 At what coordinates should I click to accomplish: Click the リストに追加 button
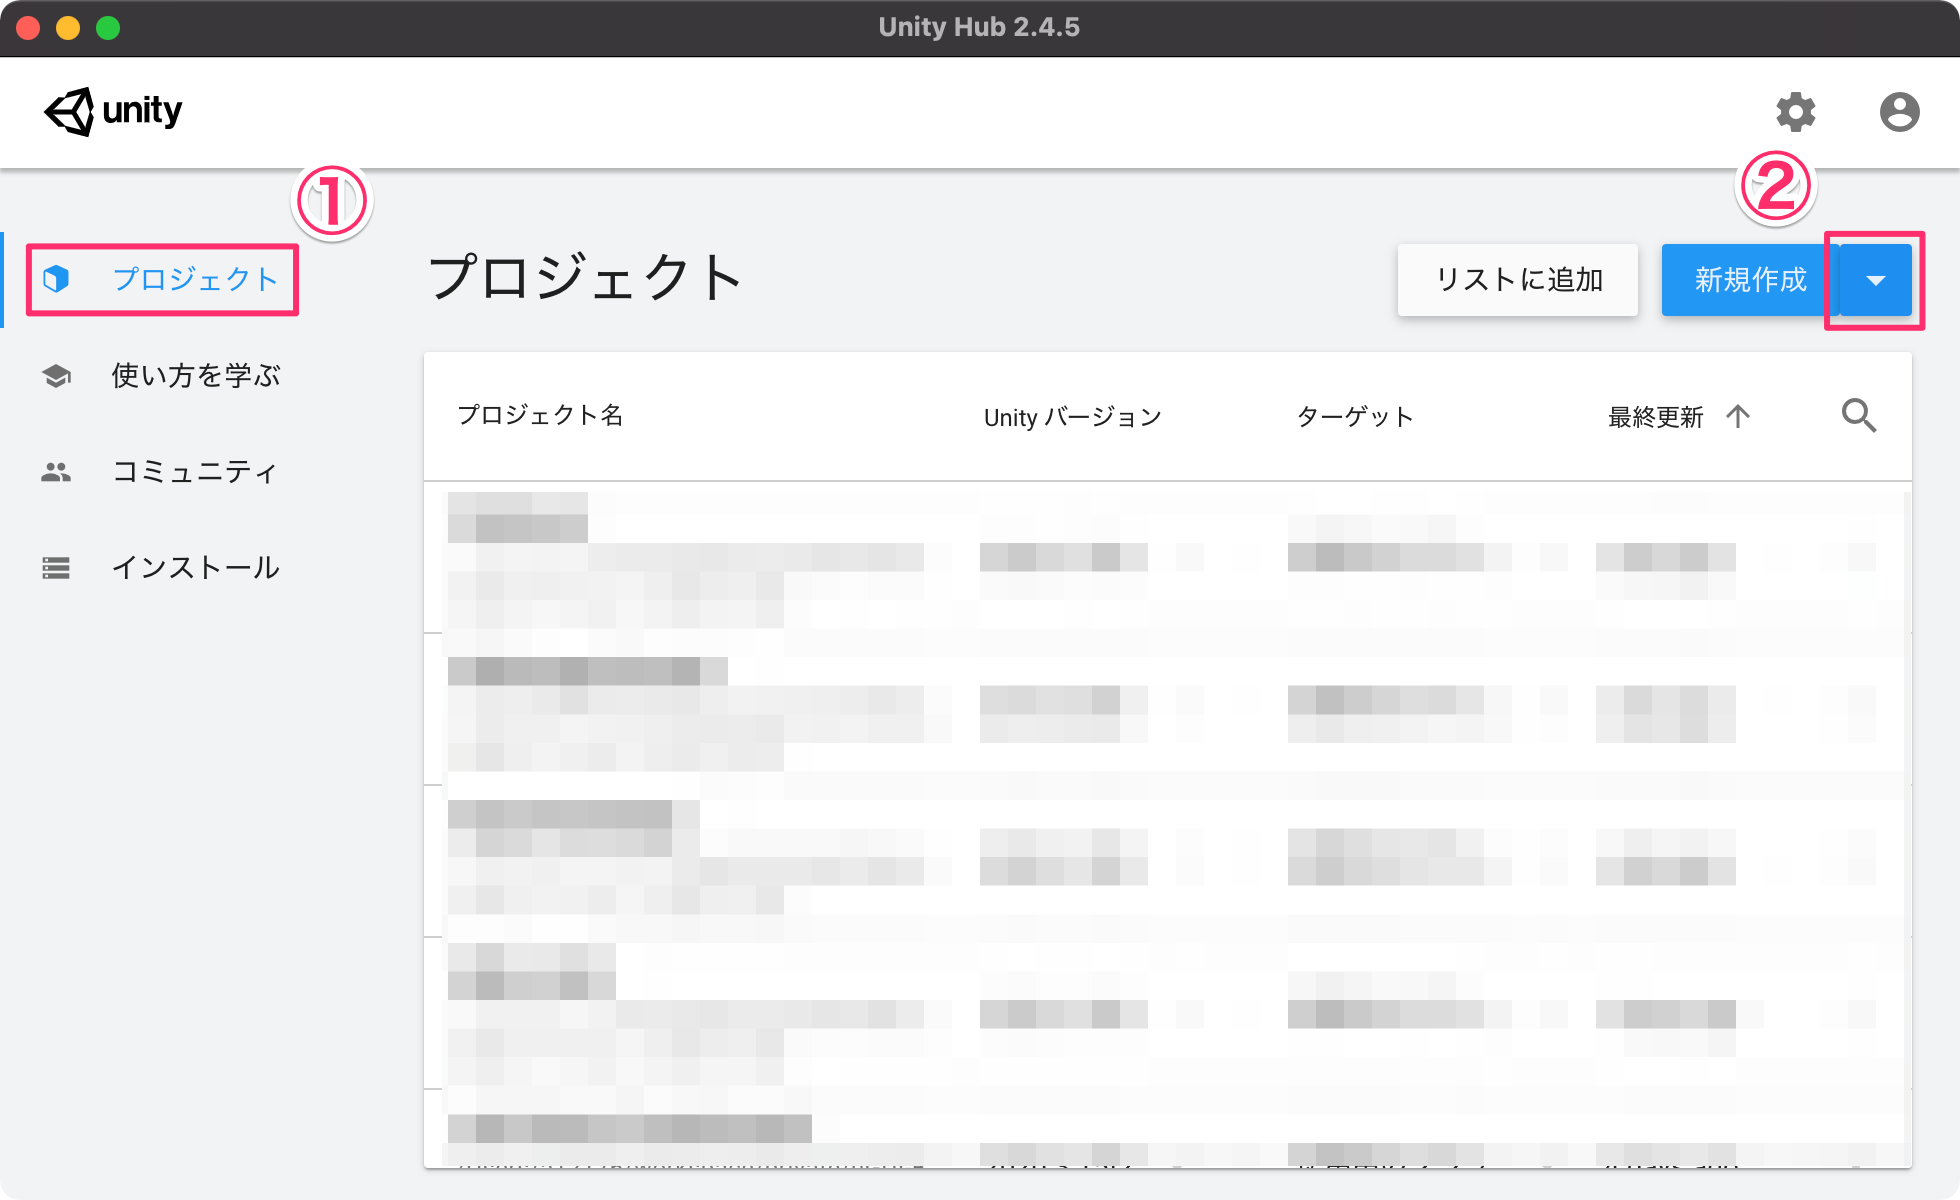click(x=1518, y=280)
